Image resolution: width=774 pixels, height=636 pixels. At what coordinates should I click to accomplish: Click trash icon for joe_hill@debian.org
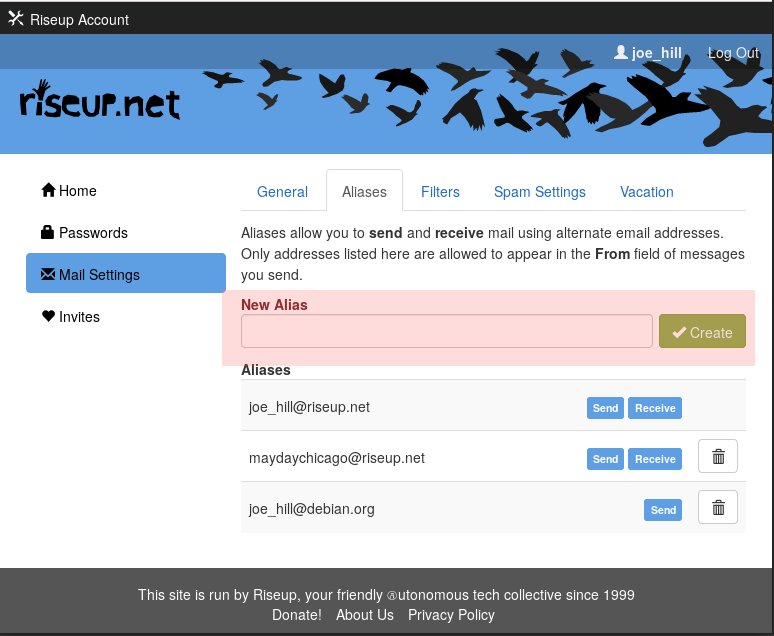coord(717,508)
